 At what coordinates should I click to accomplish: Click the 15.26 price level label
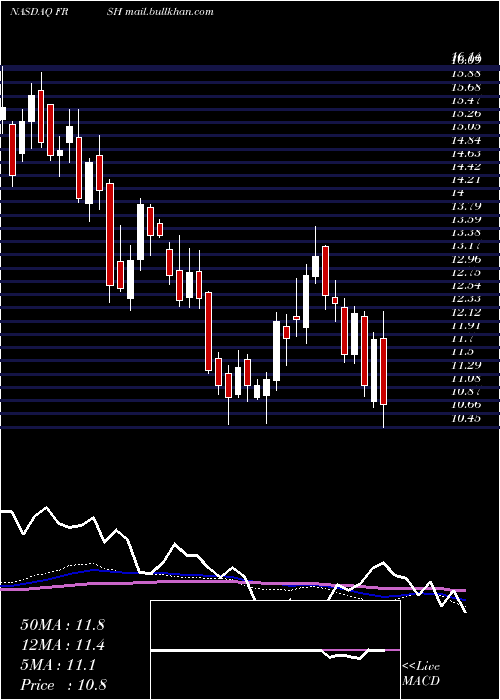[466, 113]
